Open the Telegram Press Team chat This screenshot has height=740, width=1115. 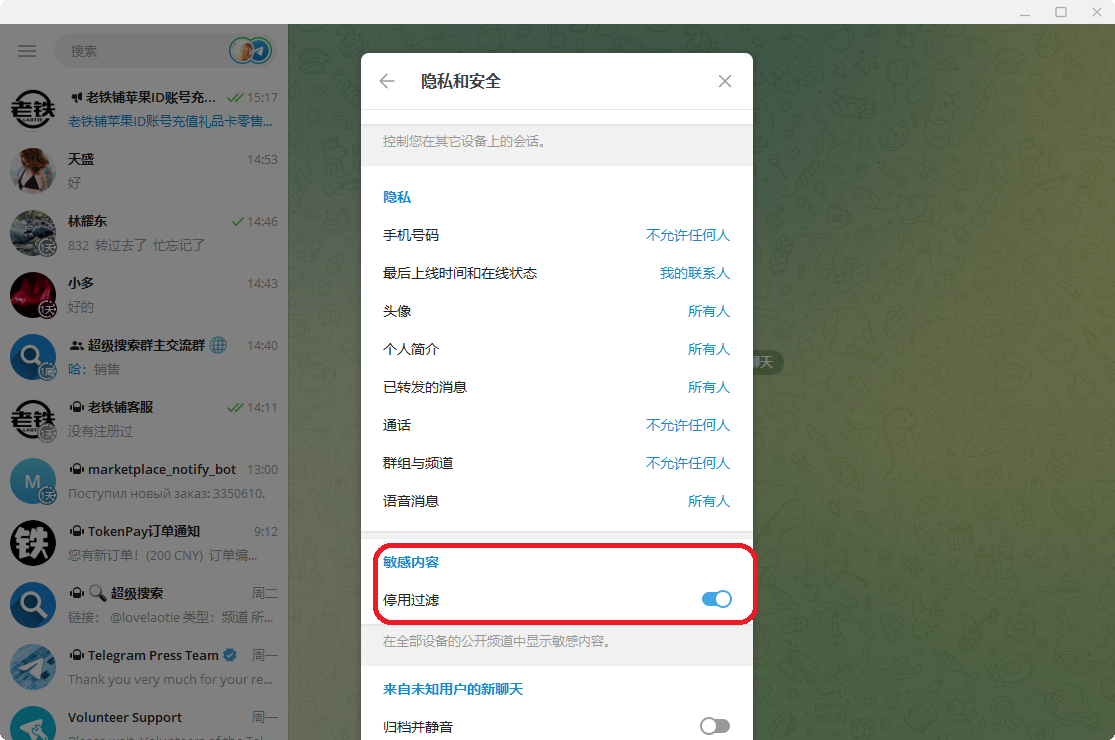tap(144, 667)
